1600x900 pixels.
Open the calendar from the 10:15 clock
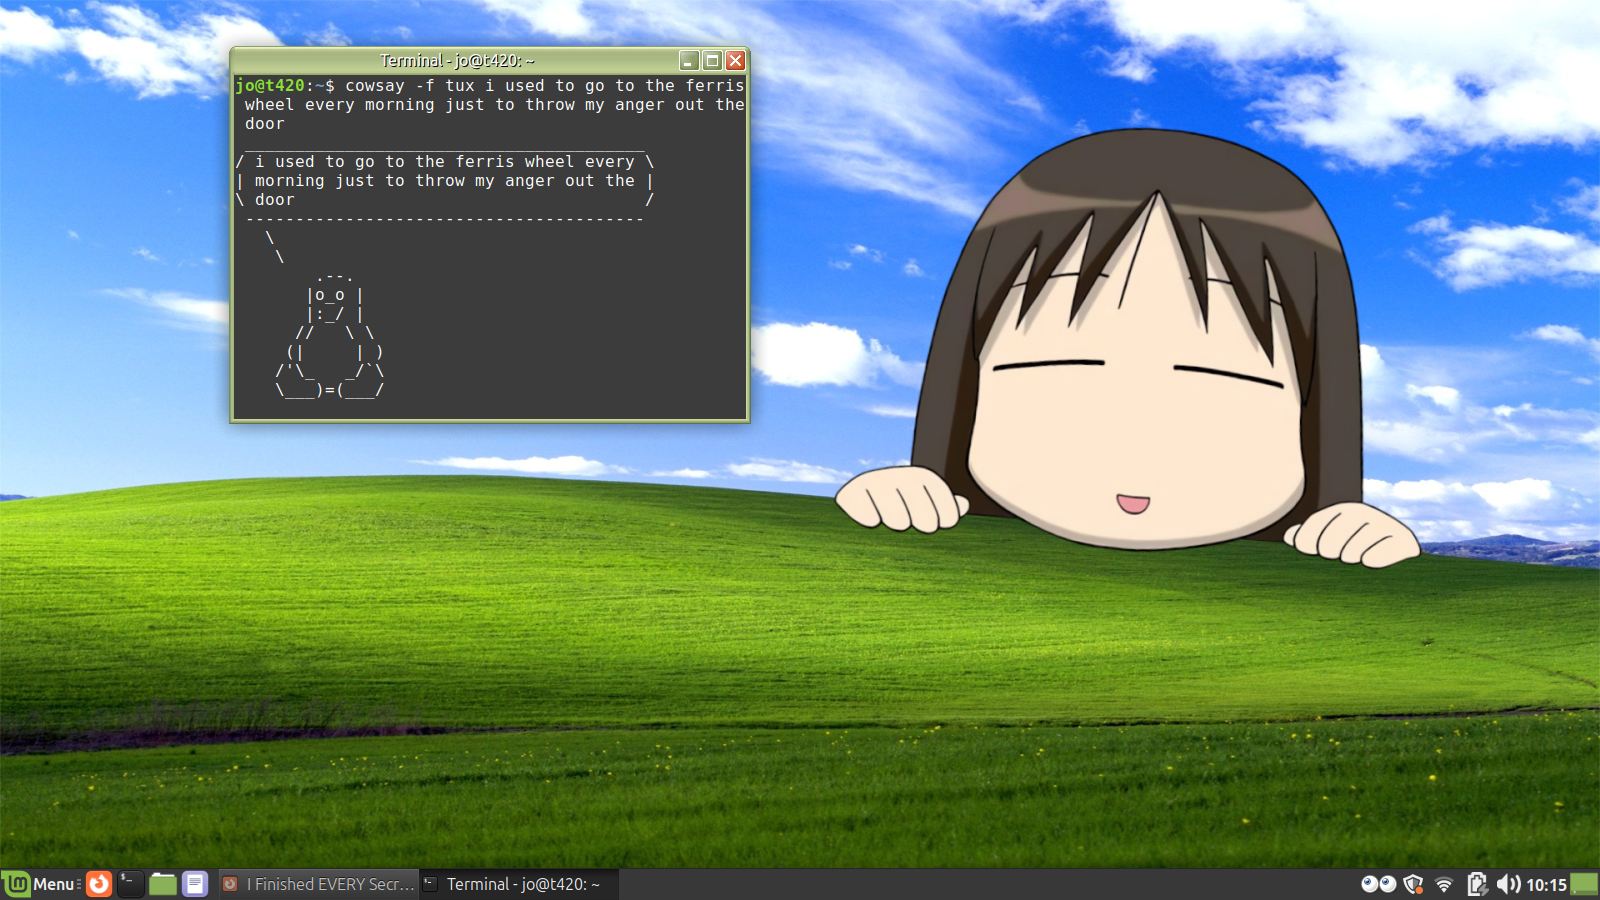[x=1546, y=885]
